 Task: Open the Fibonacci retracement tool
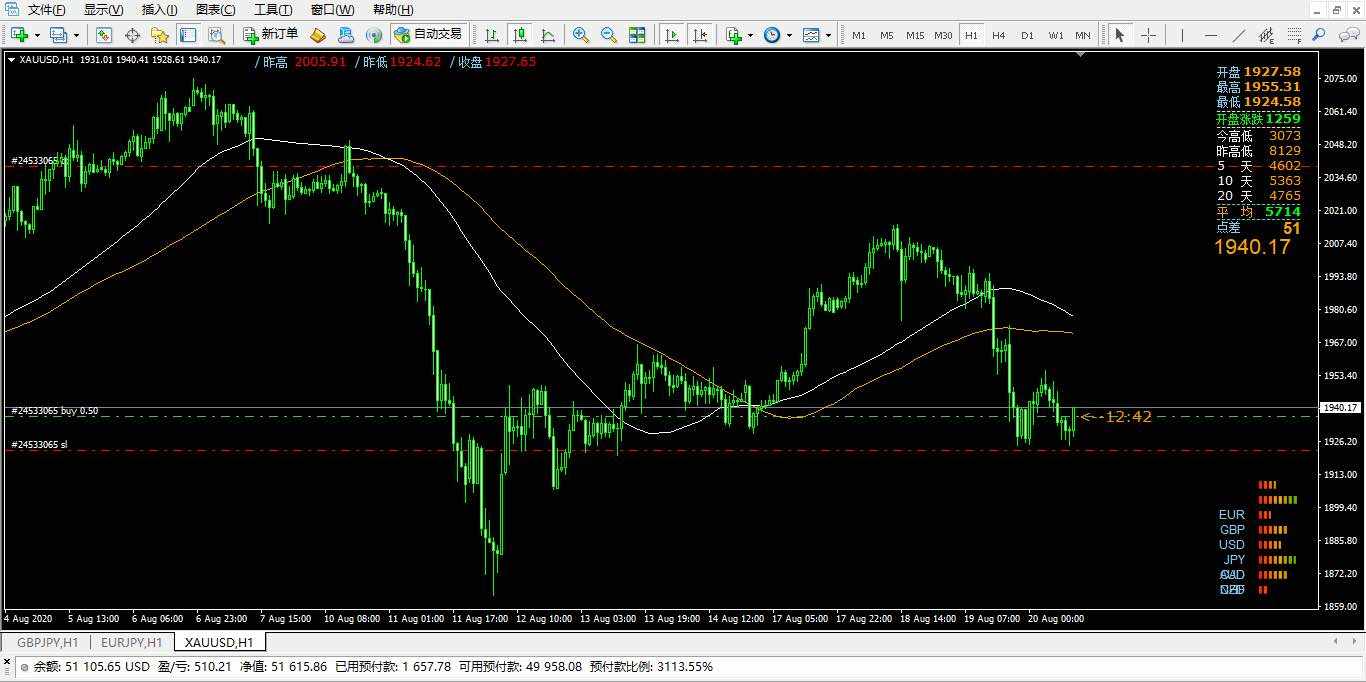click(x=1293, y=35)
